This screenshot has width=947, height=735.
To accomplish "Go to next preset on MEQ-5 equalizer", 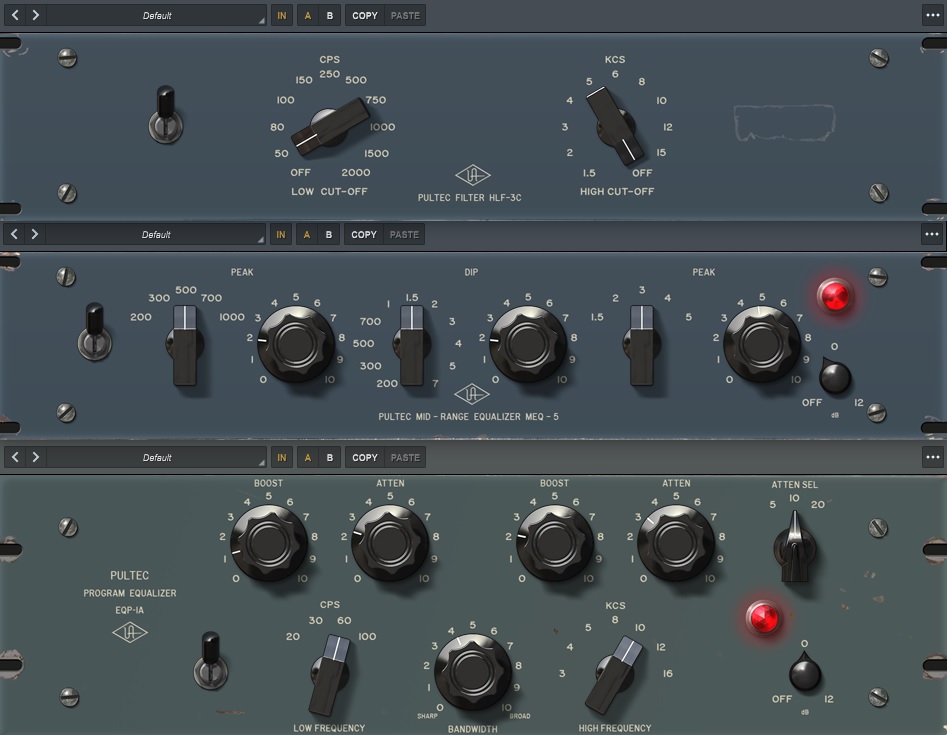I will point(34,234).
